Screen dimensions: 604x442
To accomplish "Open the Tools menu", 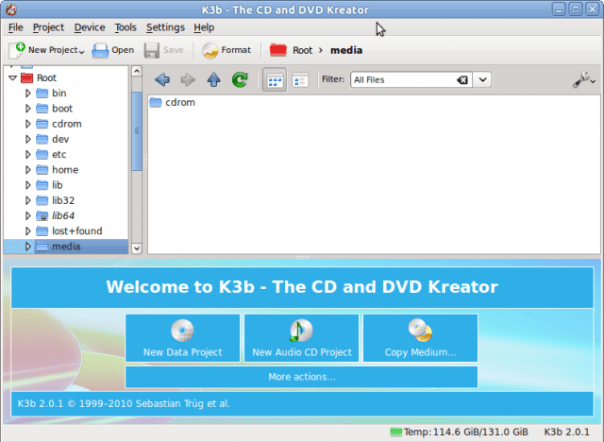I will click(126, 27).
